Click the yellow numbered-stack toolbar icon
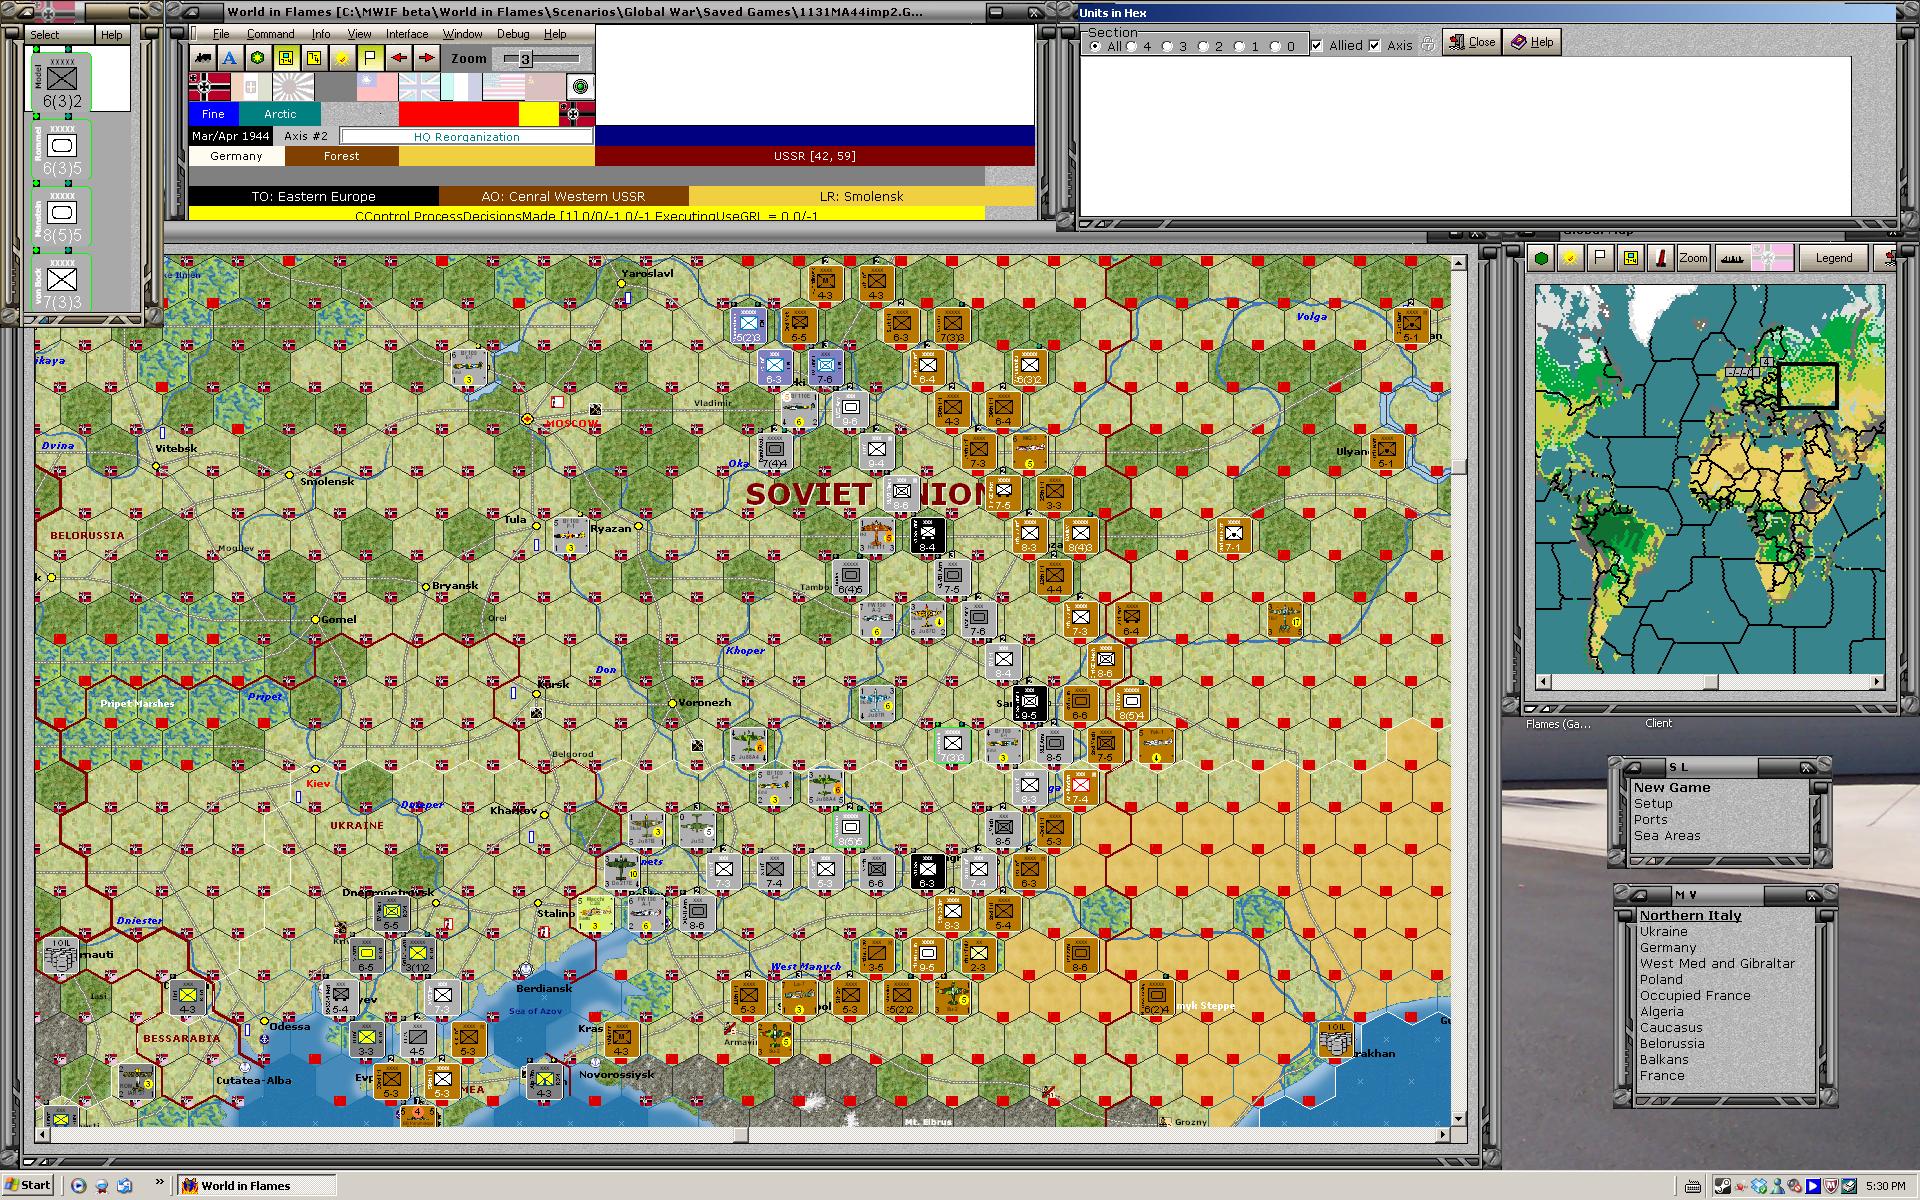Screen dimensions: 1920x1200 pos(314,58)
